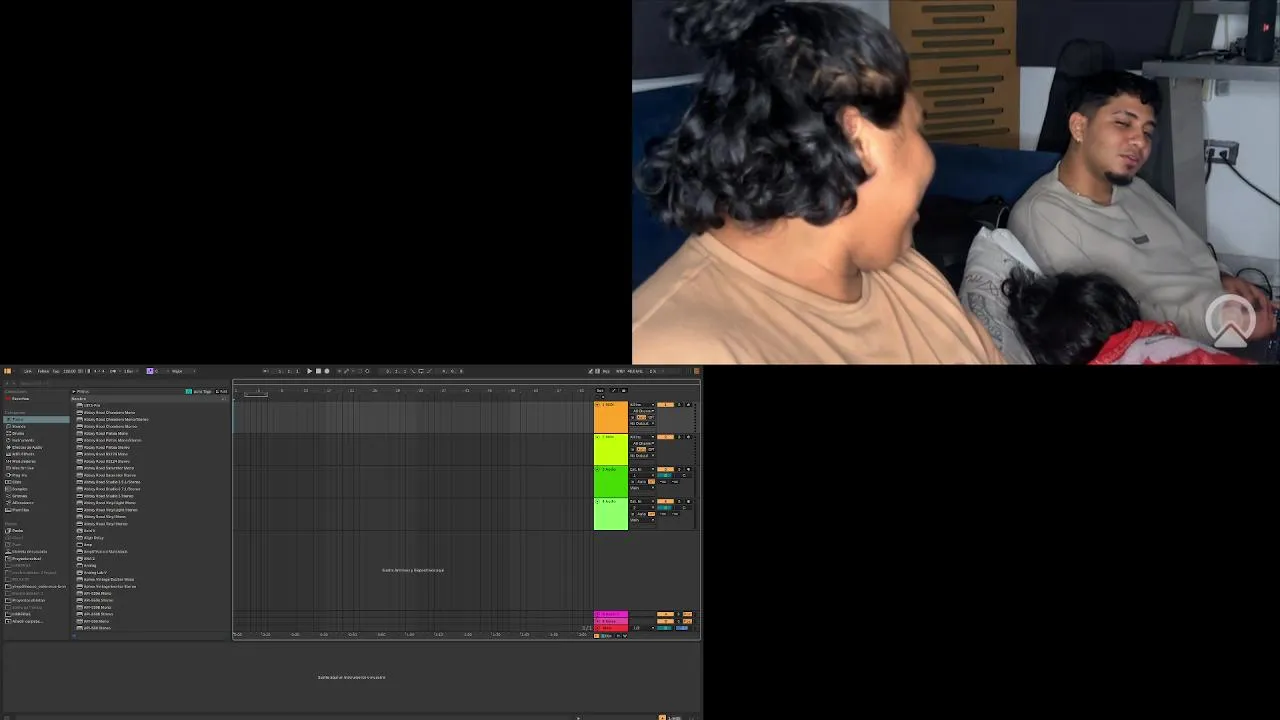This screenshot has width=1280, height=720.
Task: Open the quantization '1 Bar' dropdown
Action: tap(129, 371)
